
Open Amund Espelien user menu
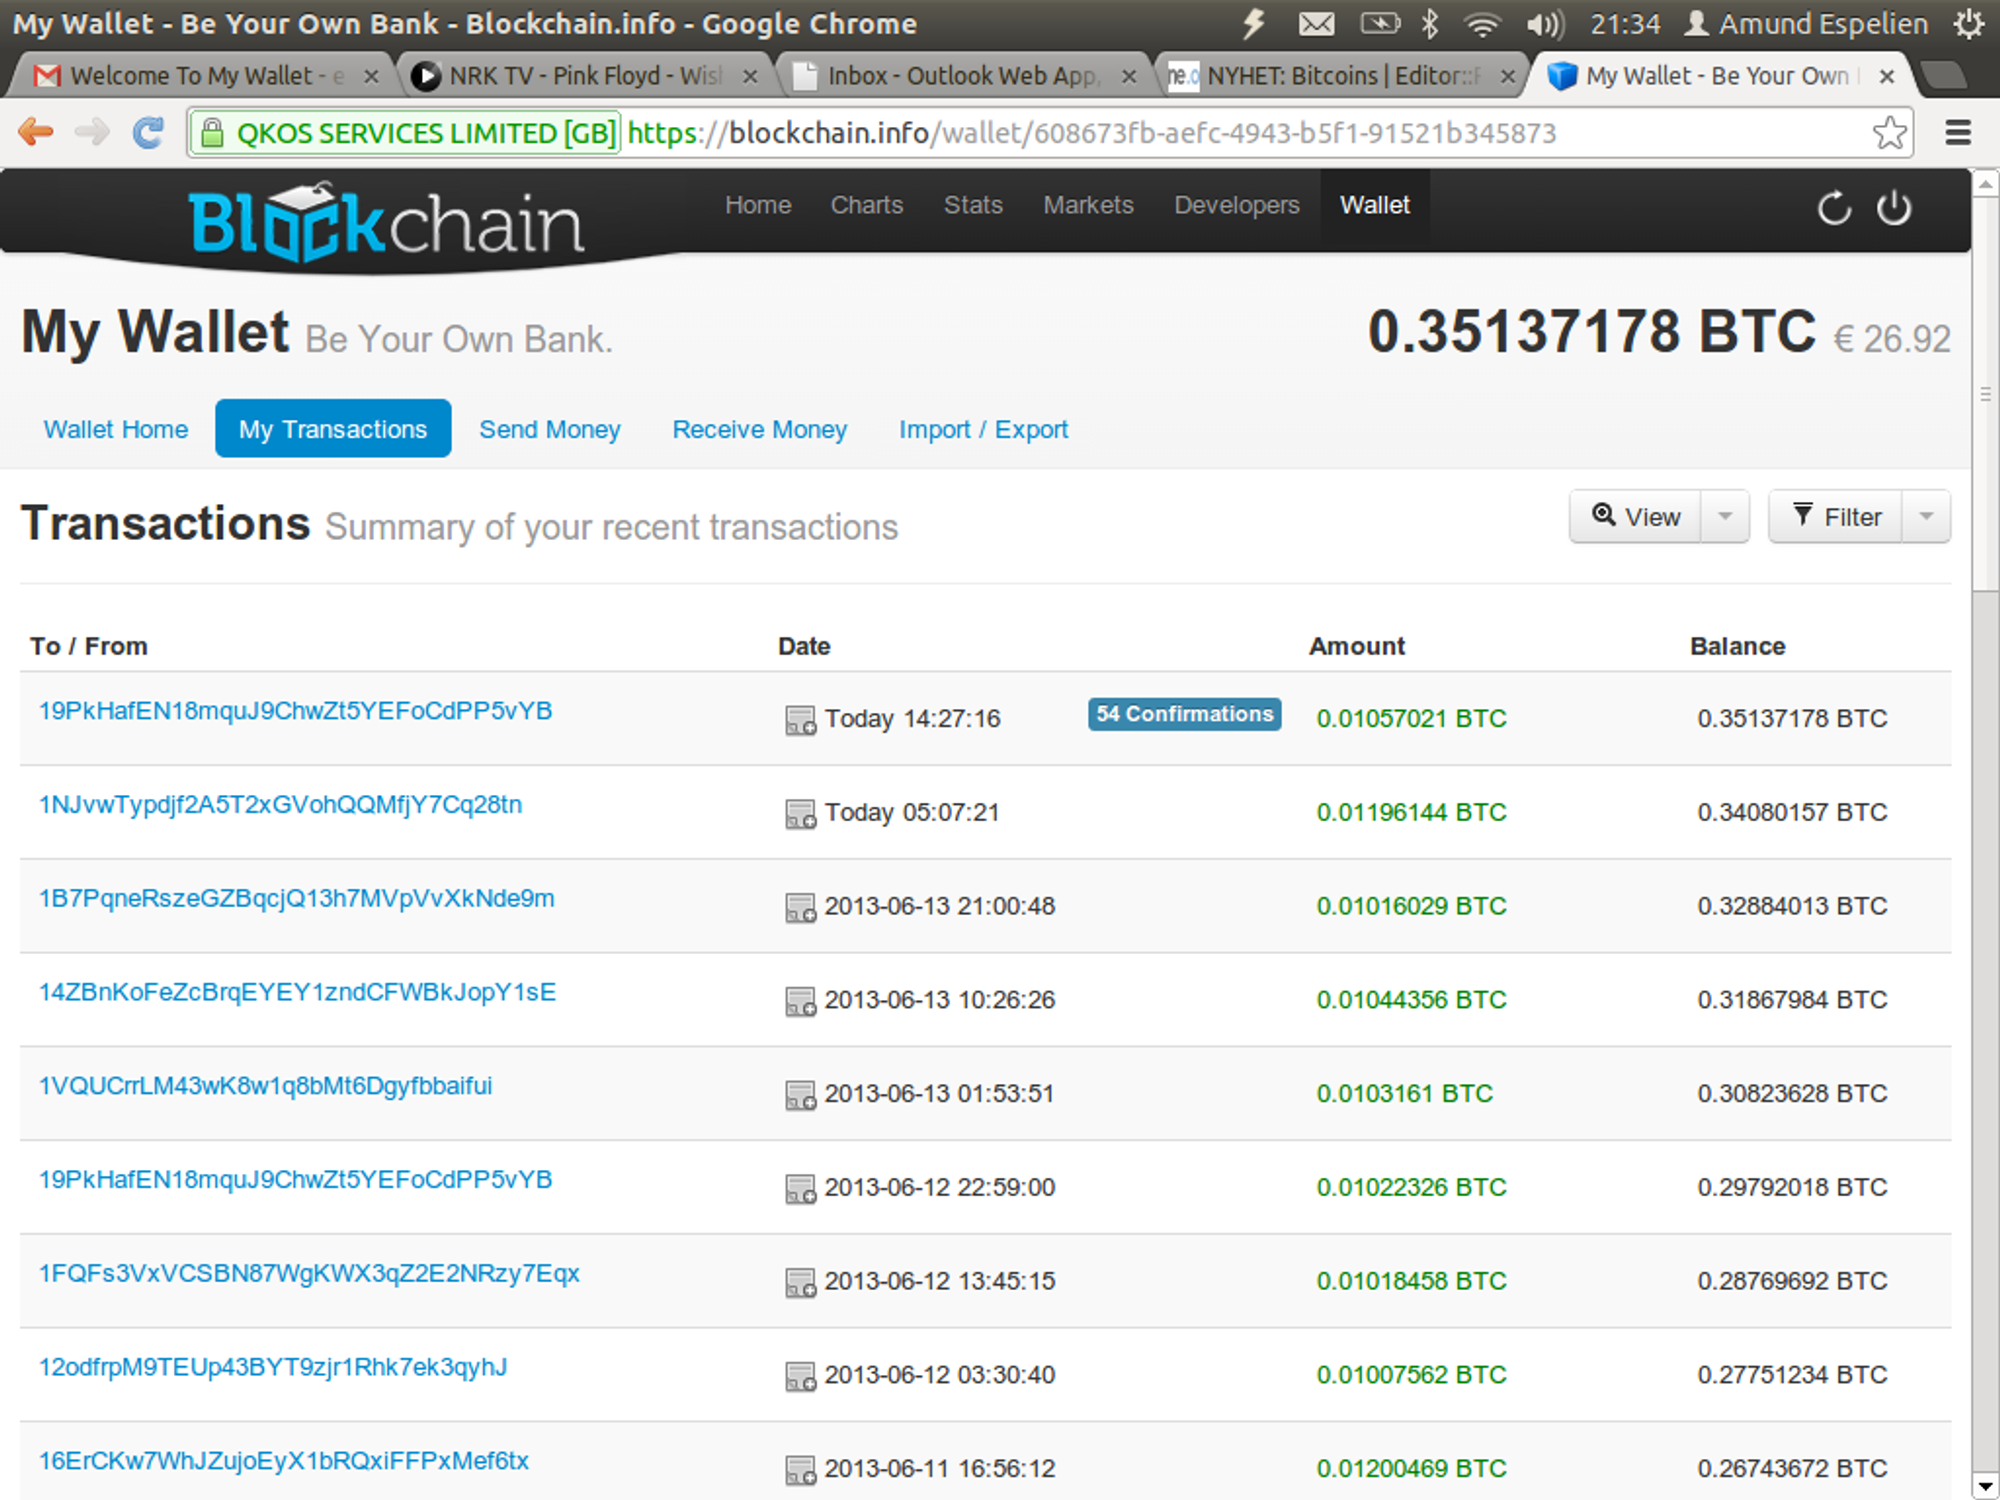pos(1806,24)
